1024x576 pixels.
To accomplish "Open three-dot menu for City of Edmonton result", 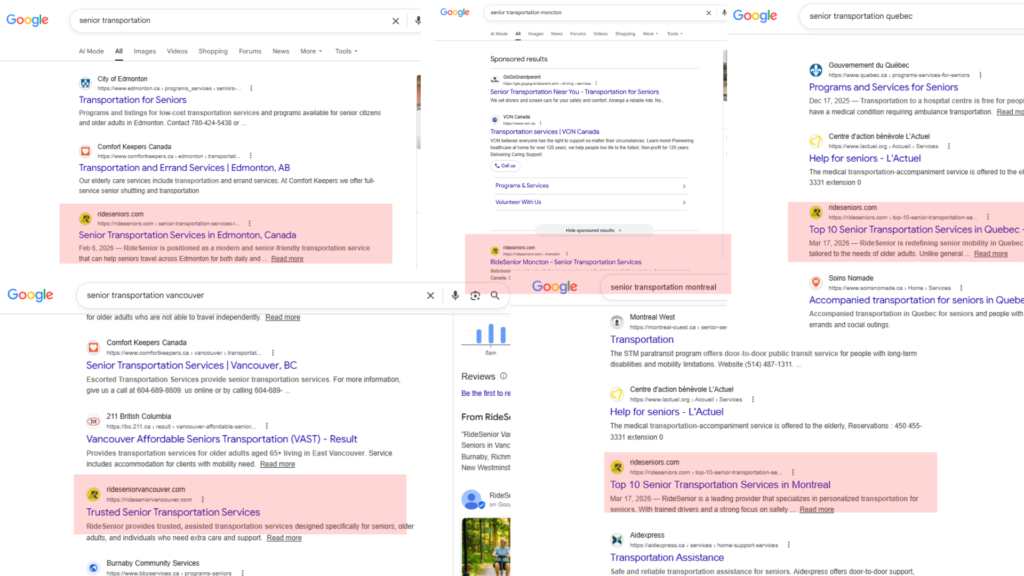I will pyautogui.click(x=251, y=88).
